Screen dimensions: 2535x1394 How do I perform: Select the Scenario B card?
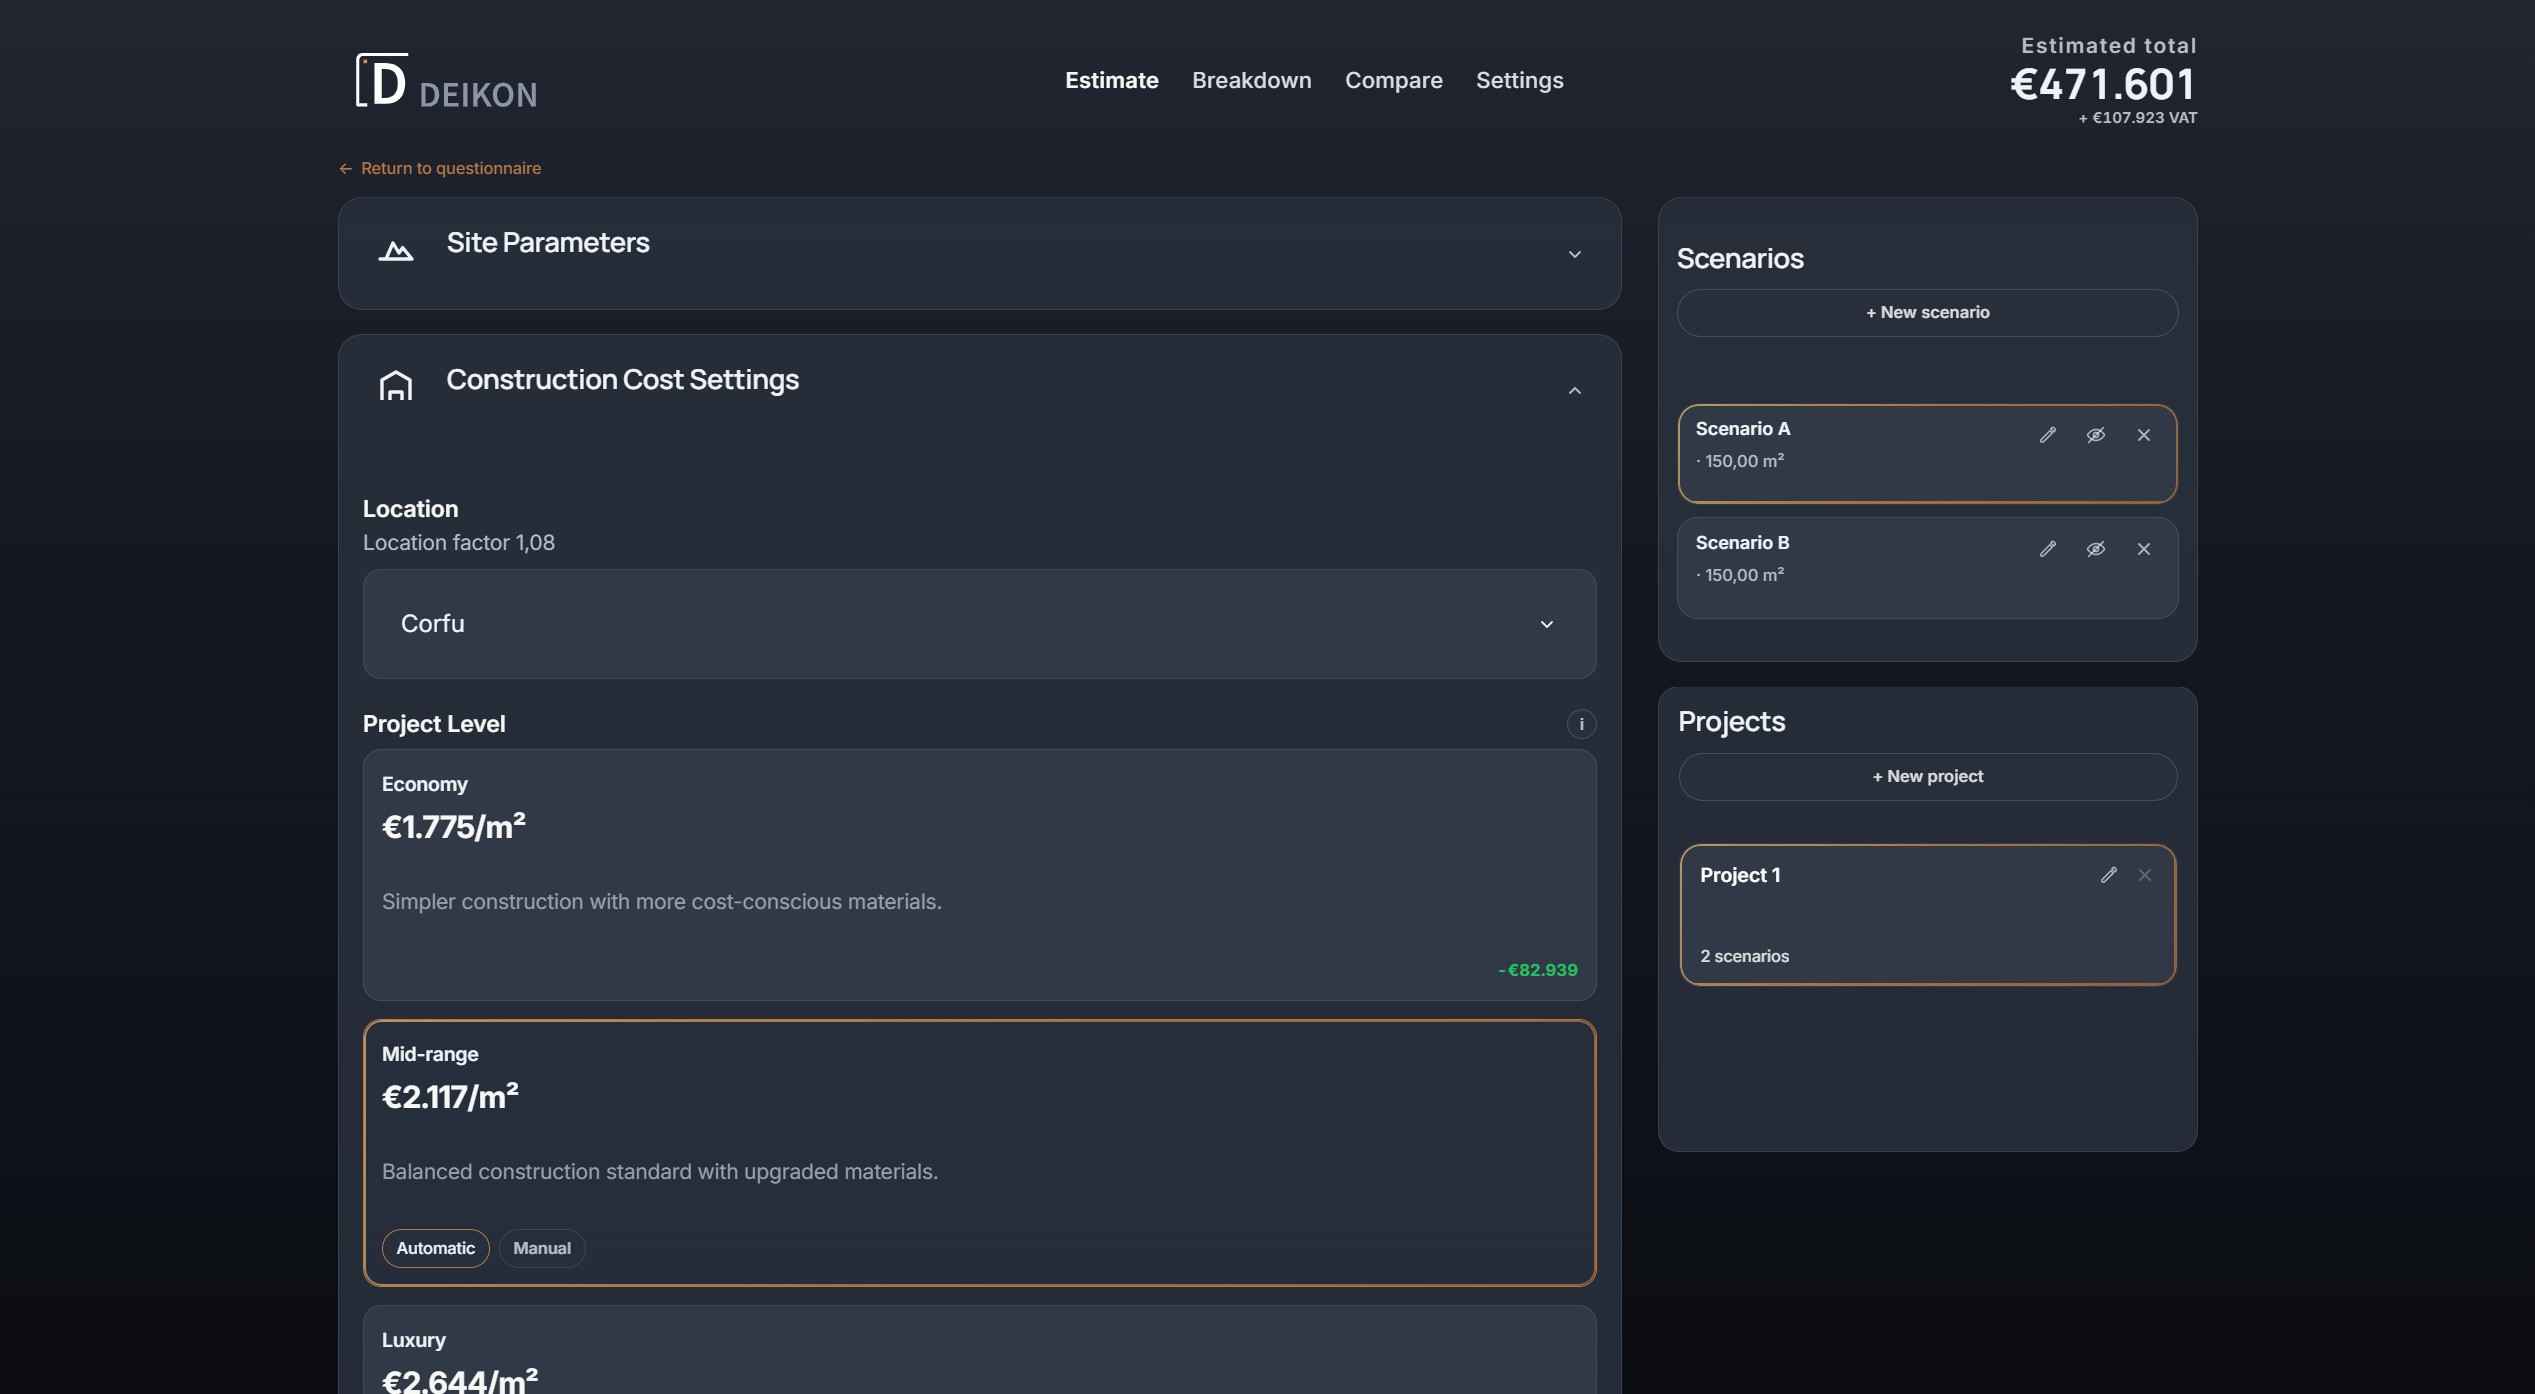[x=1927, y=567]
